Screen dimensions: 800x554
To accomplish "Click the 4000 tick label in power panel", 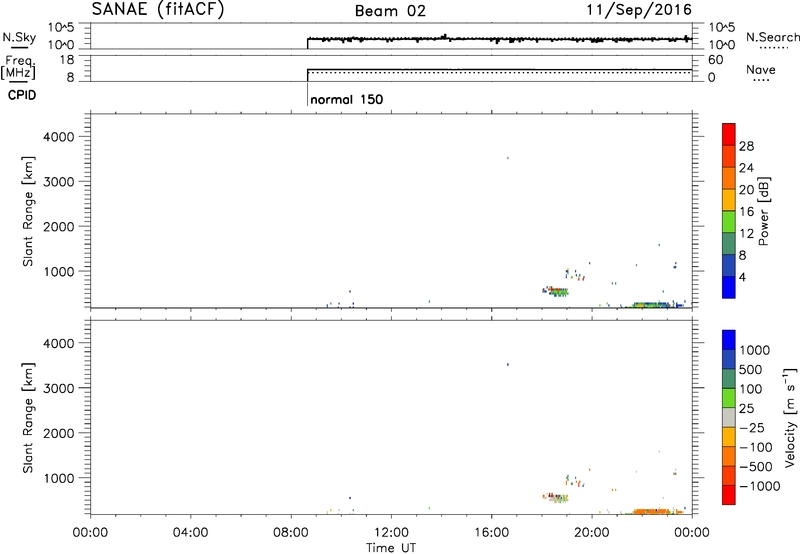I will pyautogui.click(x=59, y=137).
